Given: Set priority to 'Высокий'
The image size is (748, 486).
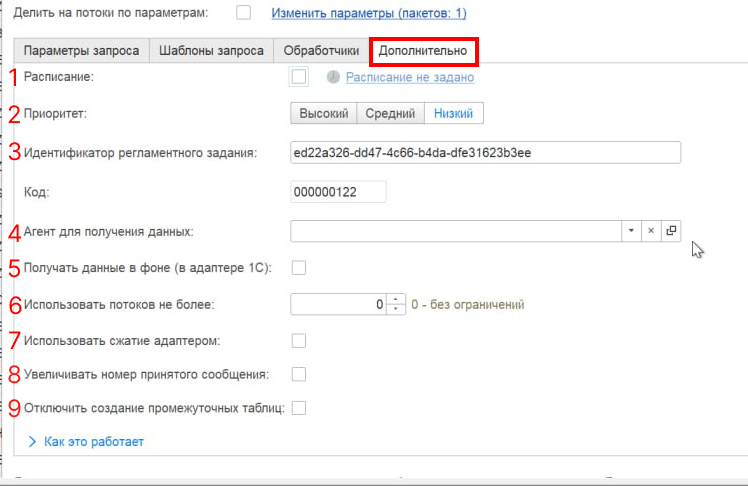Looking at the screenshot, I should [323, 114].
